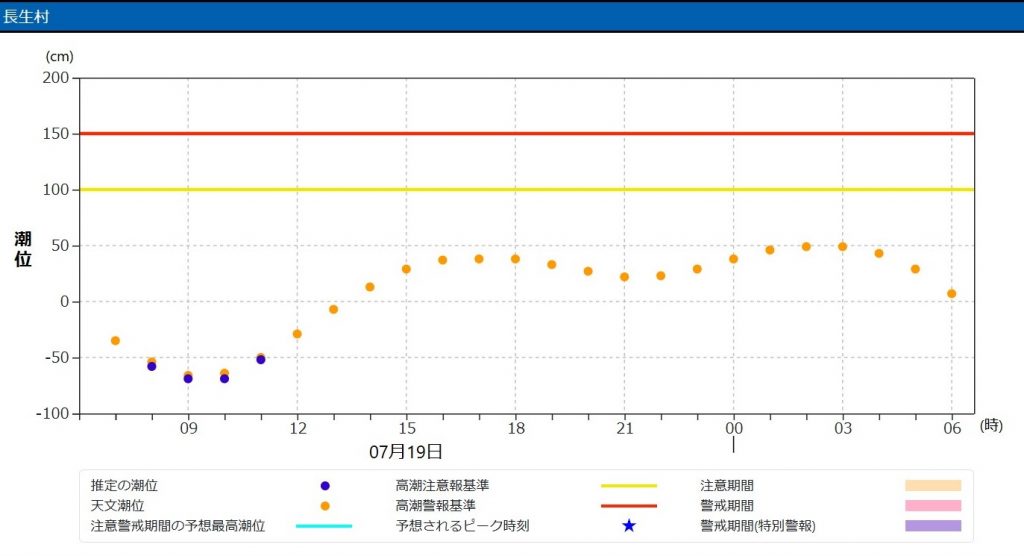The image size is (1024, 556).
Task: Click the -100 y-axis tick label
Action: click(52, 414)
